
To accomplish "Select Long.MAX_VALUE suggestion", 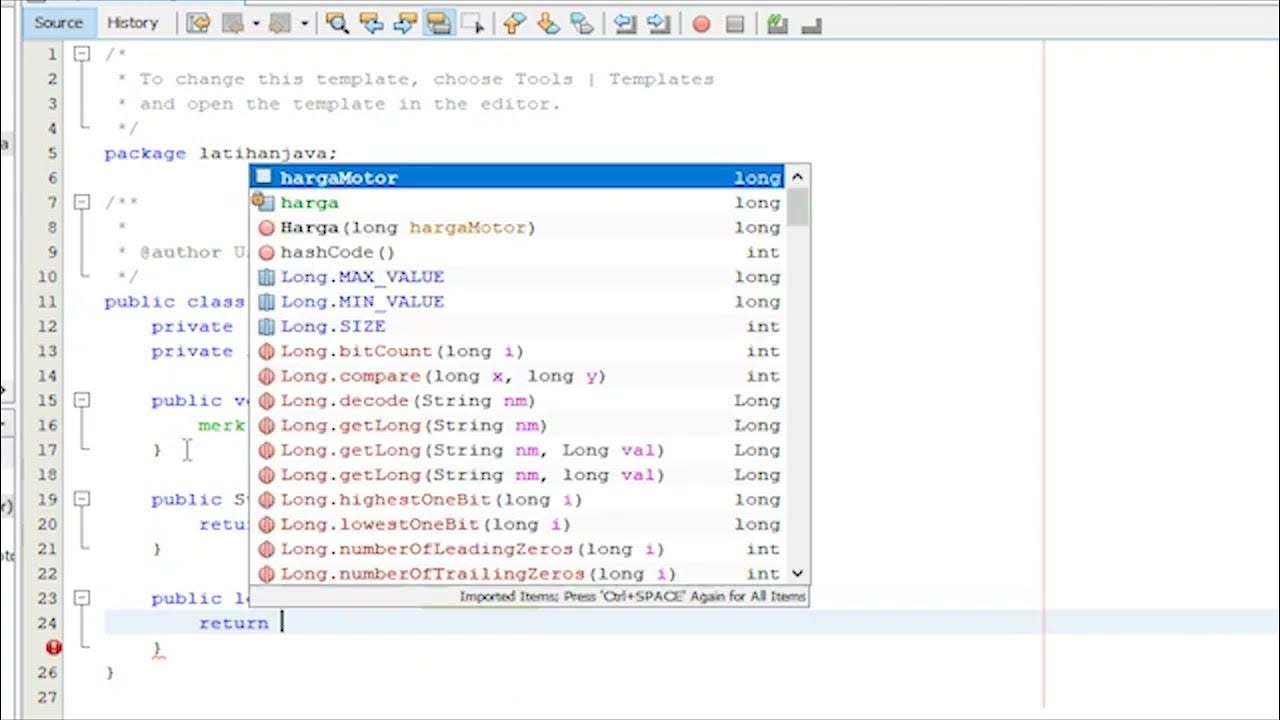I will click(518, 277).
